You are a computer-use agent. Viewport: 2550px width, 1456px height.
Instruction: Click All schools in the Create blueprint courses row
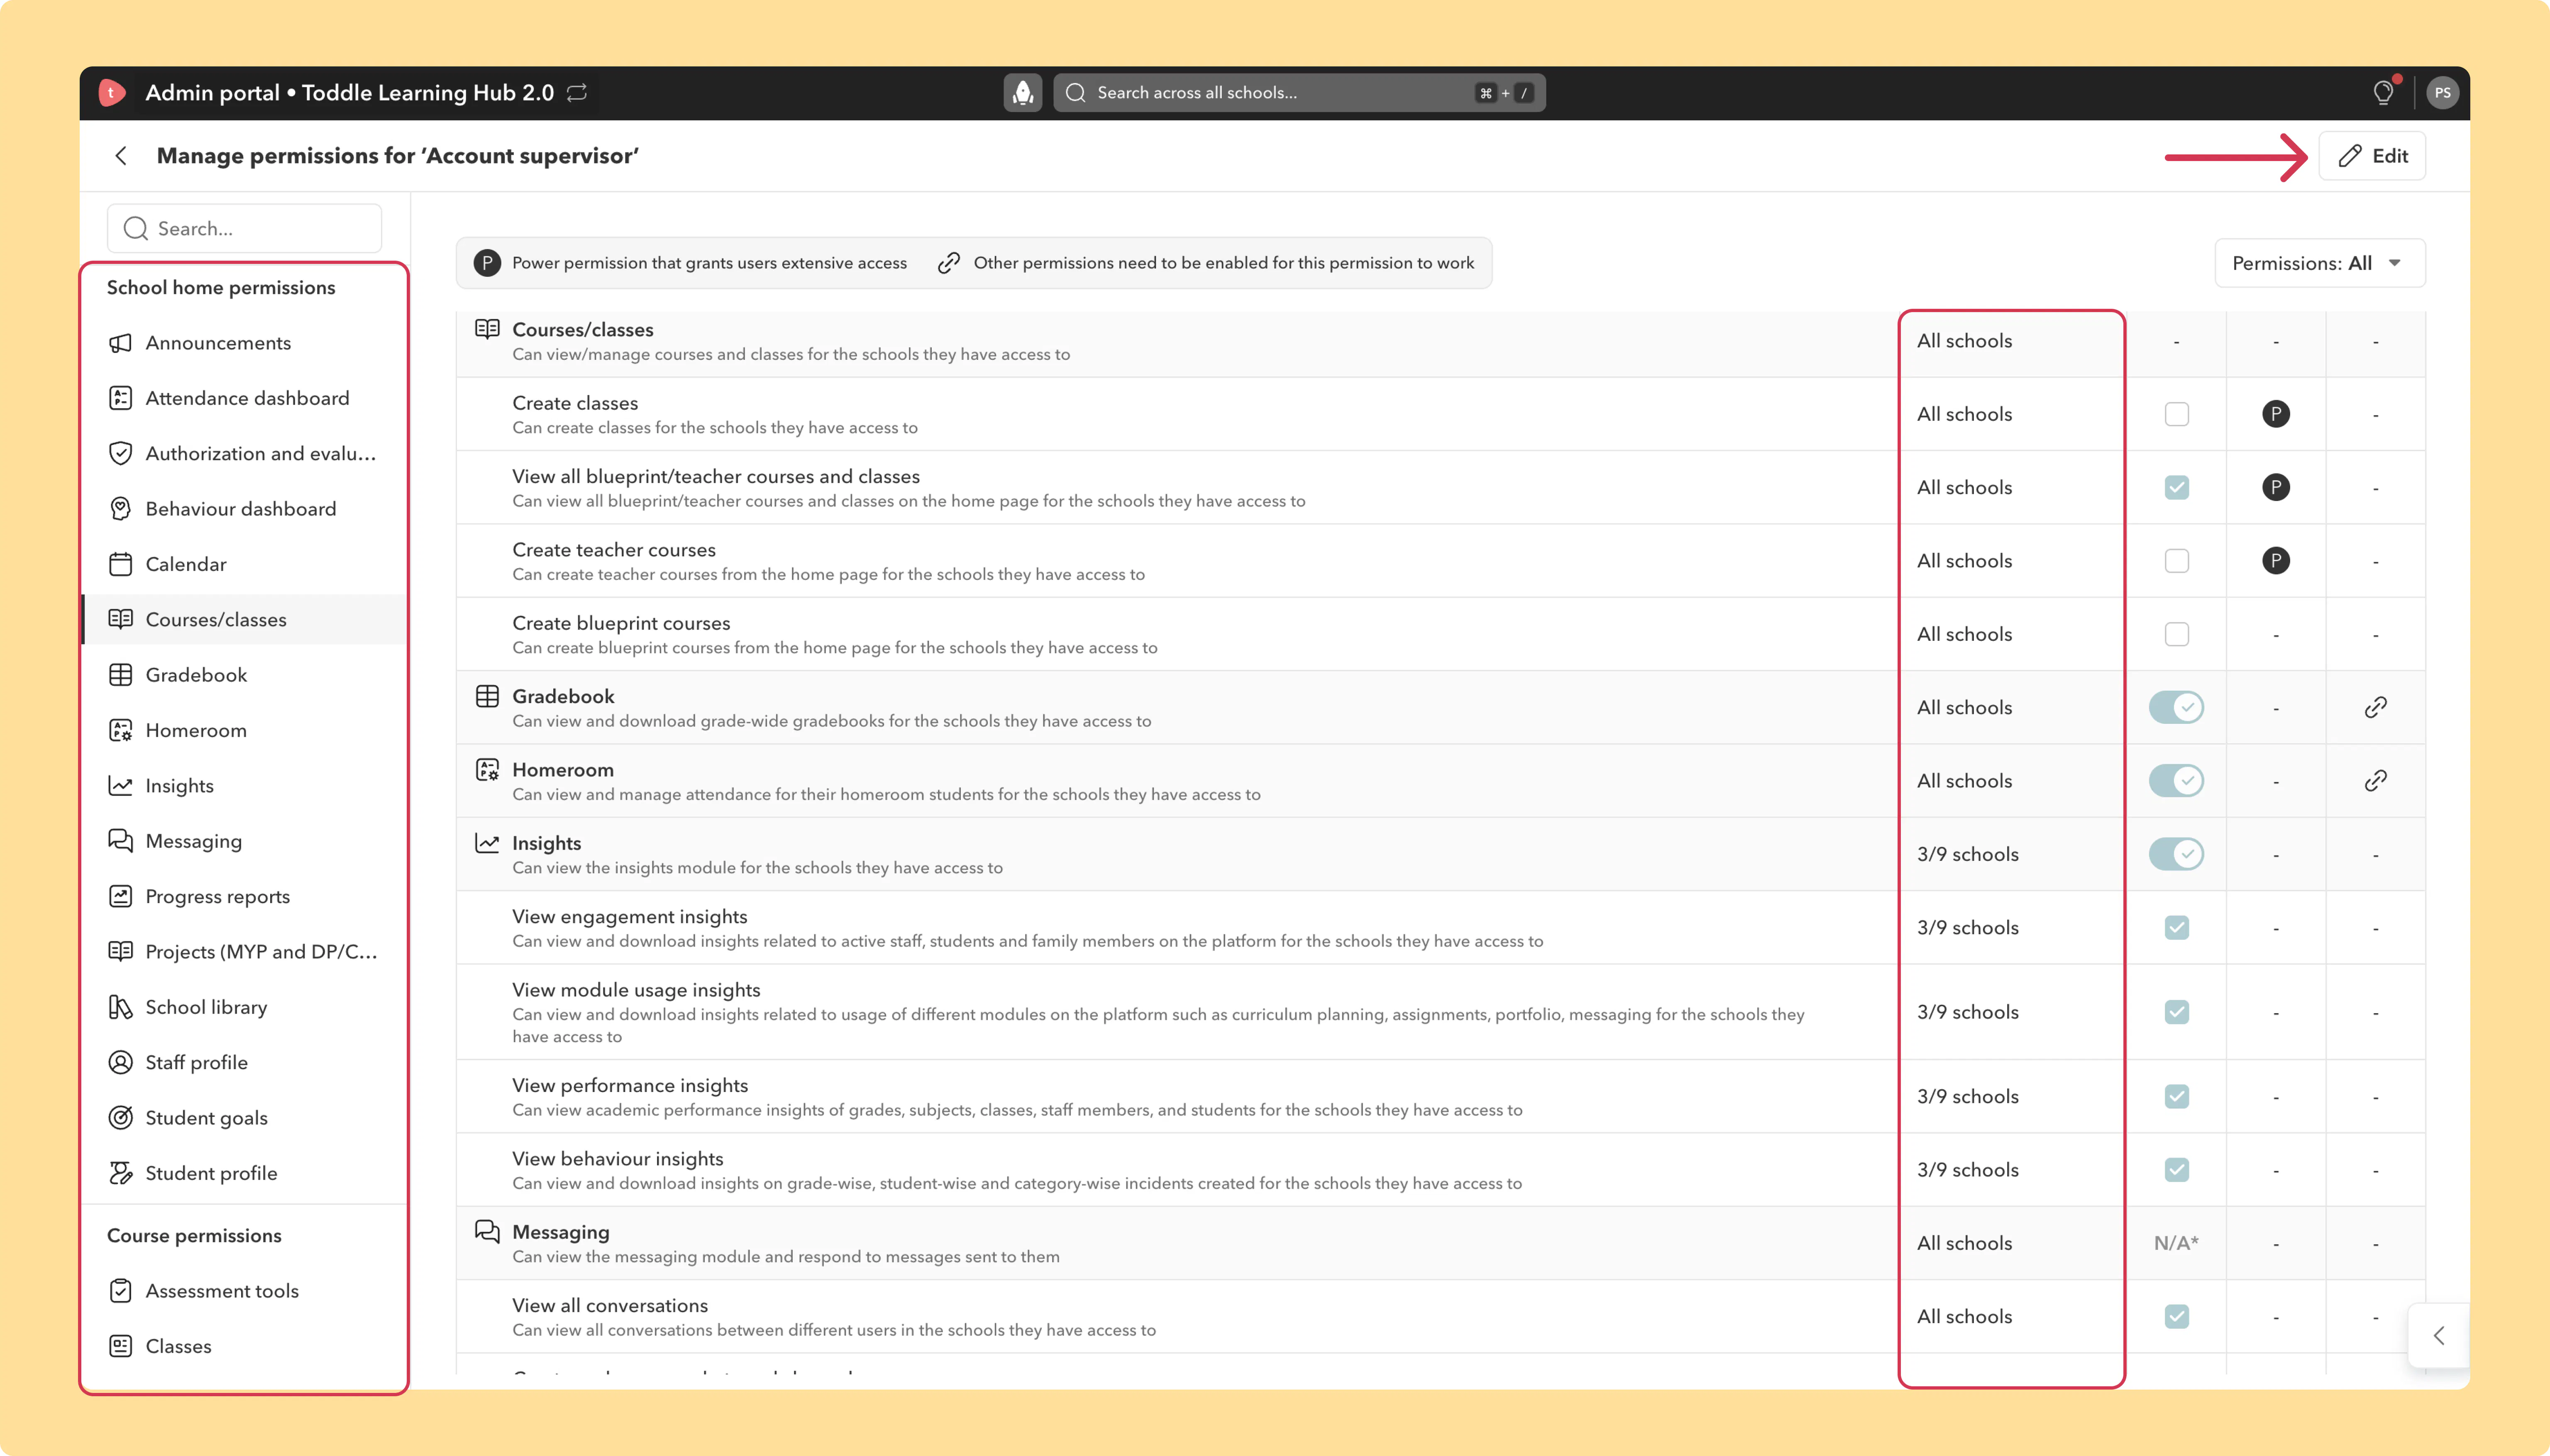1964,635
